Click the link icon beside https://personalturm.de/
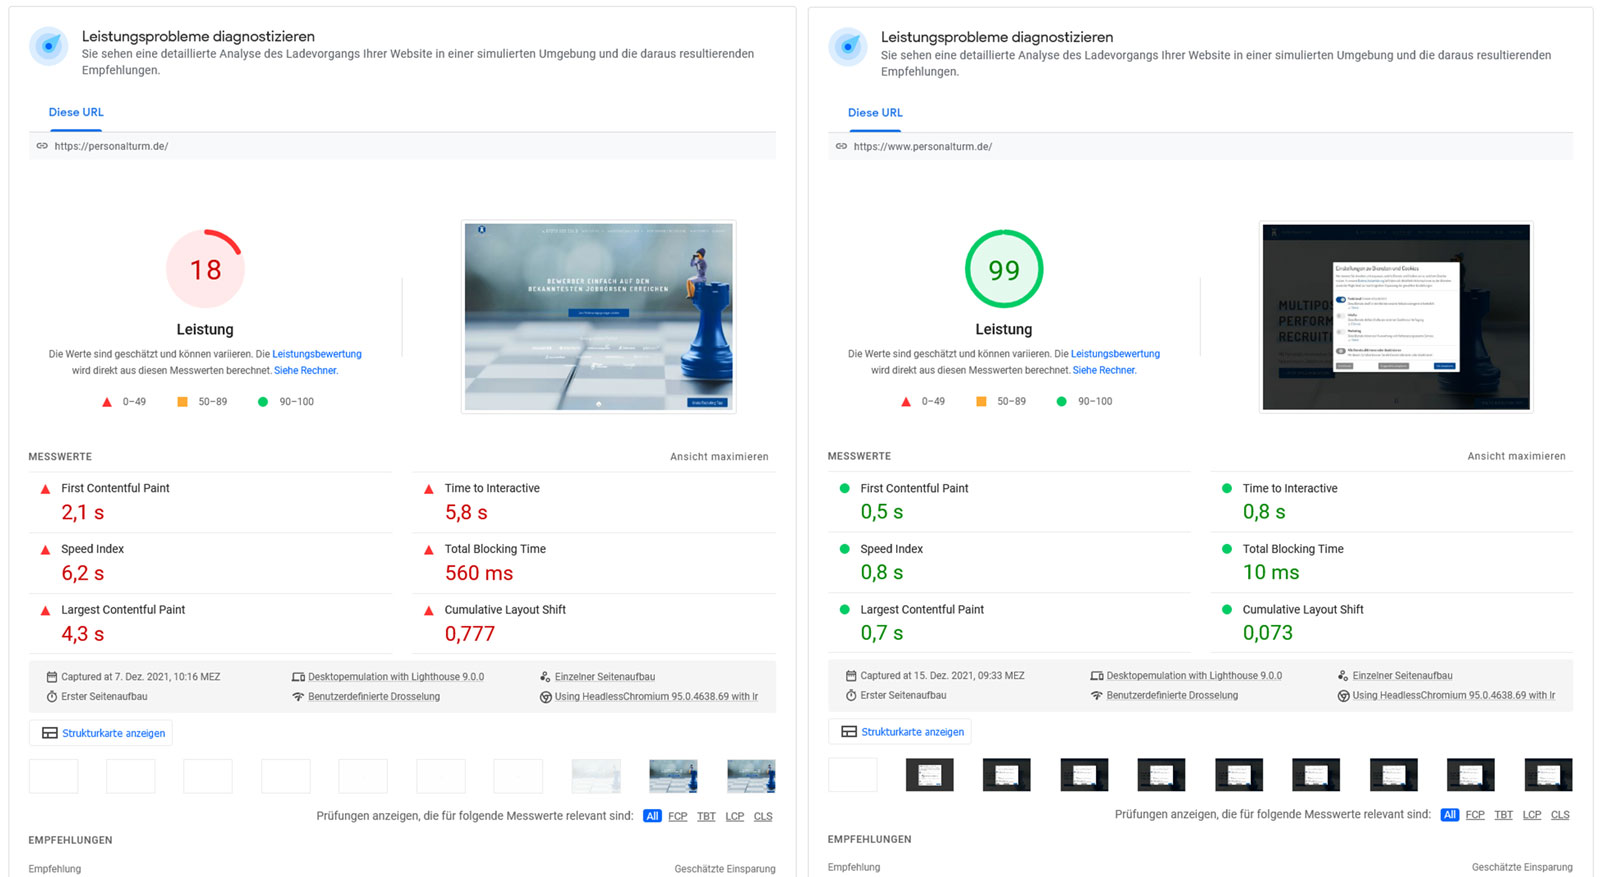The height and width of the screenshot is (877, 1600). pyautogui.click(x=42, y=146)
